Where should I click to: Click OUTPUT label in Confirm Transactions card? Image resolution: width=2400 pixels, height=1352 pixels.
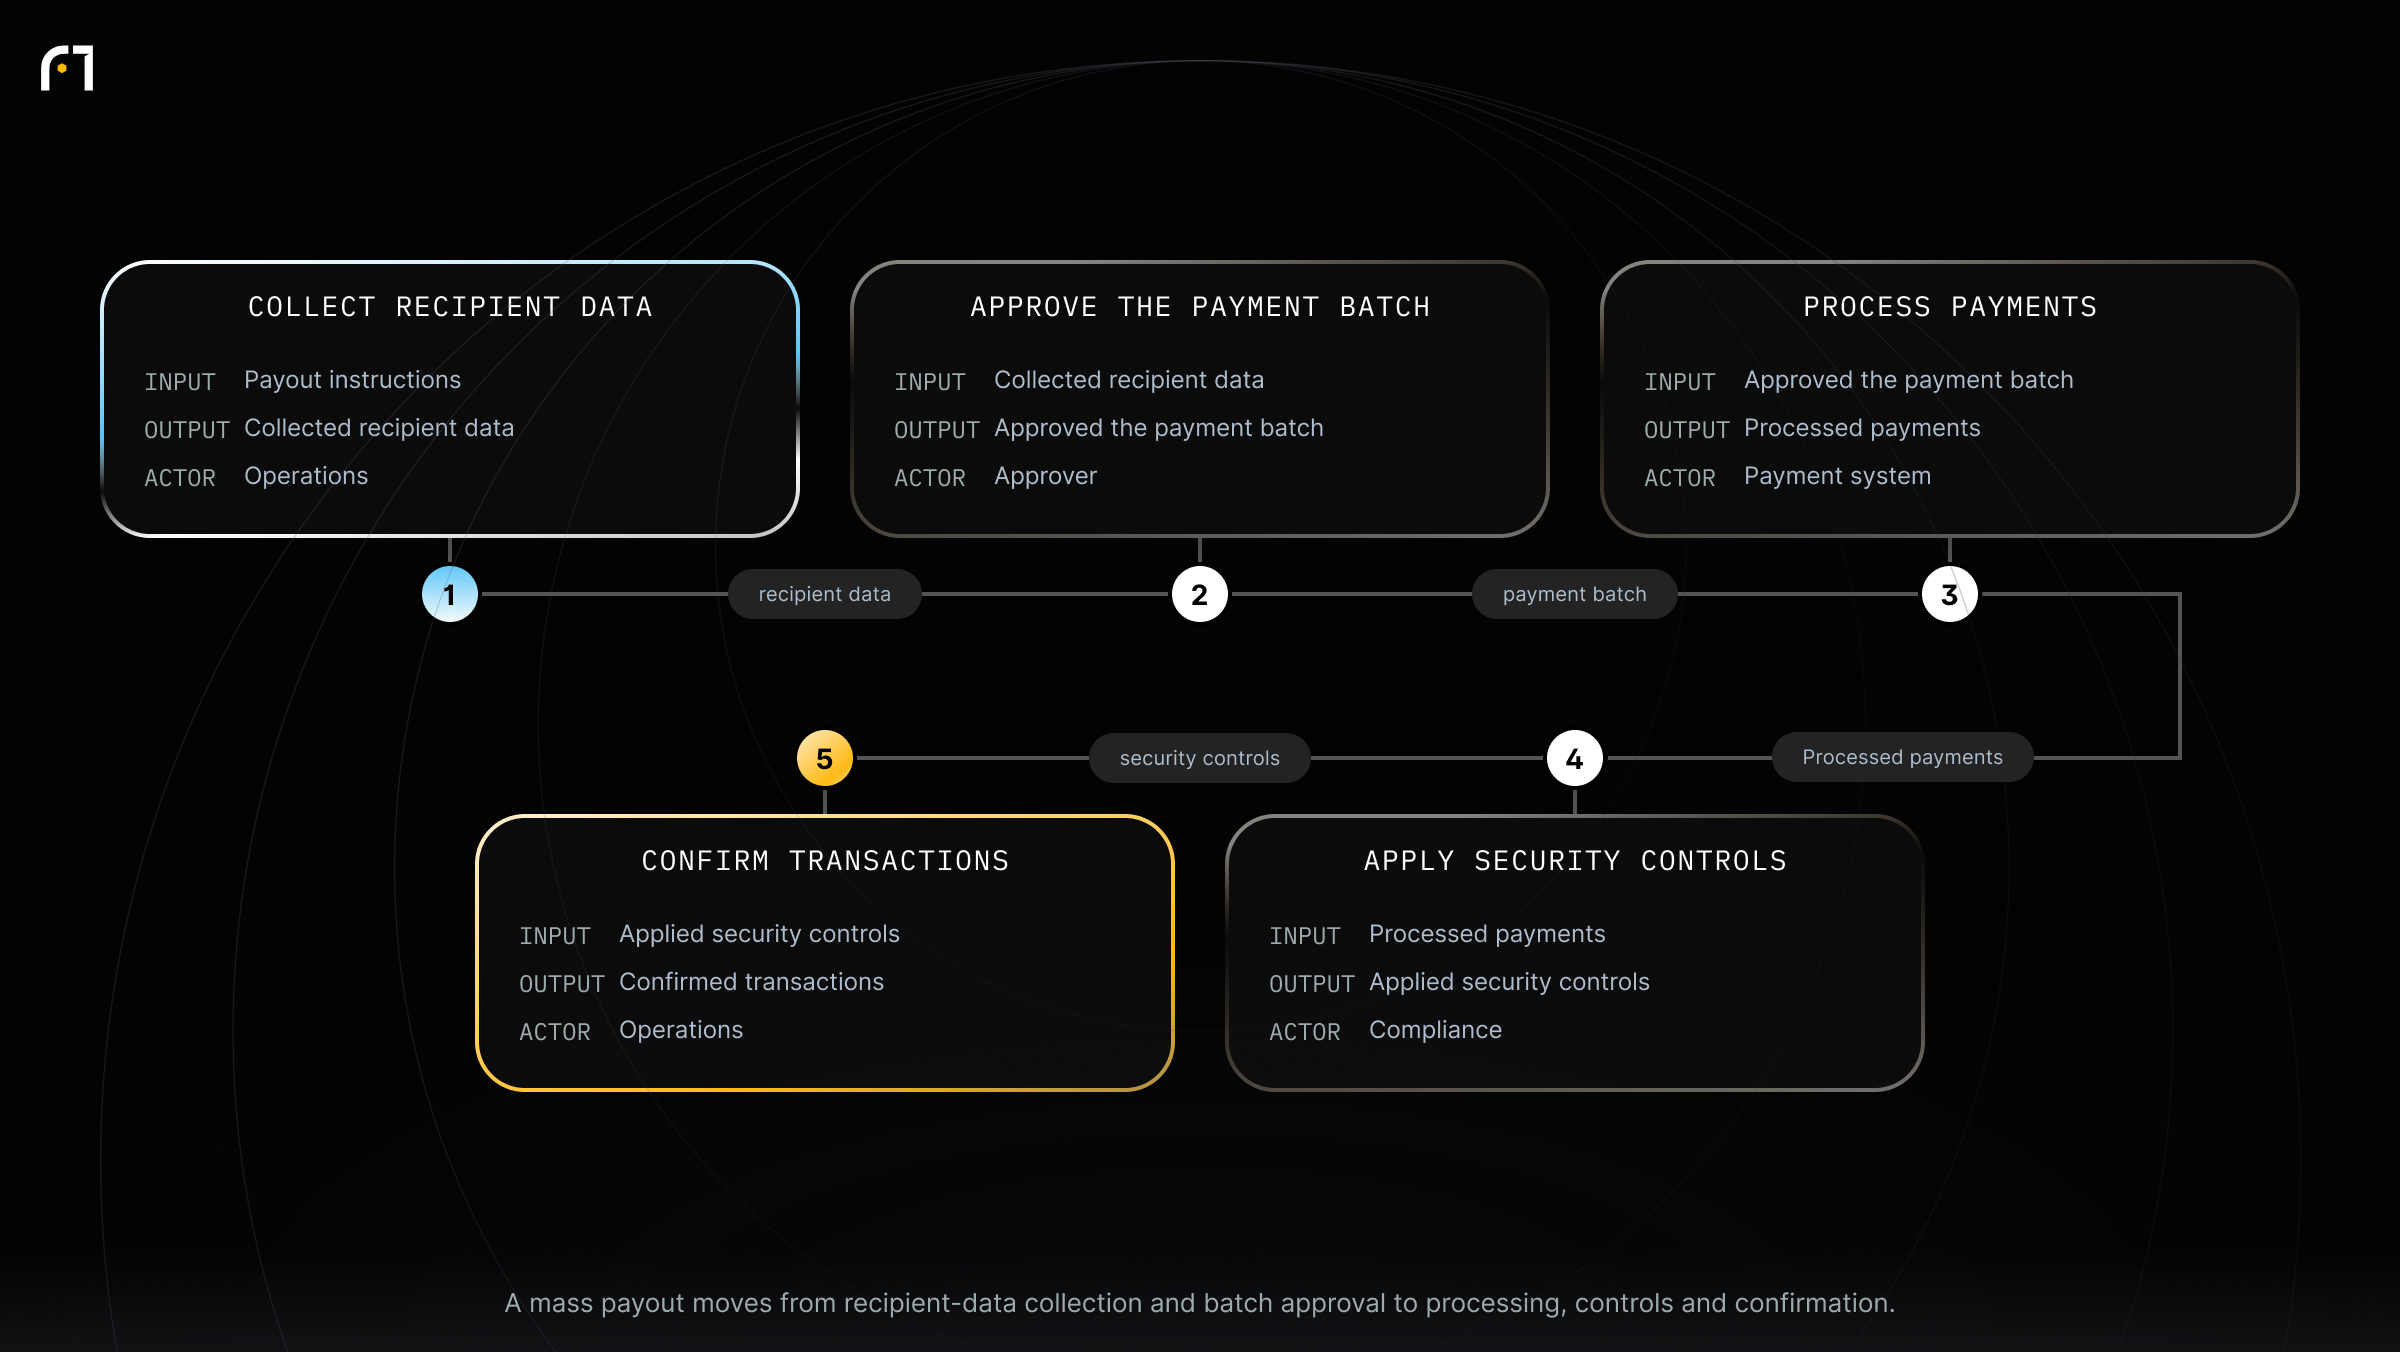coord(562,984)
